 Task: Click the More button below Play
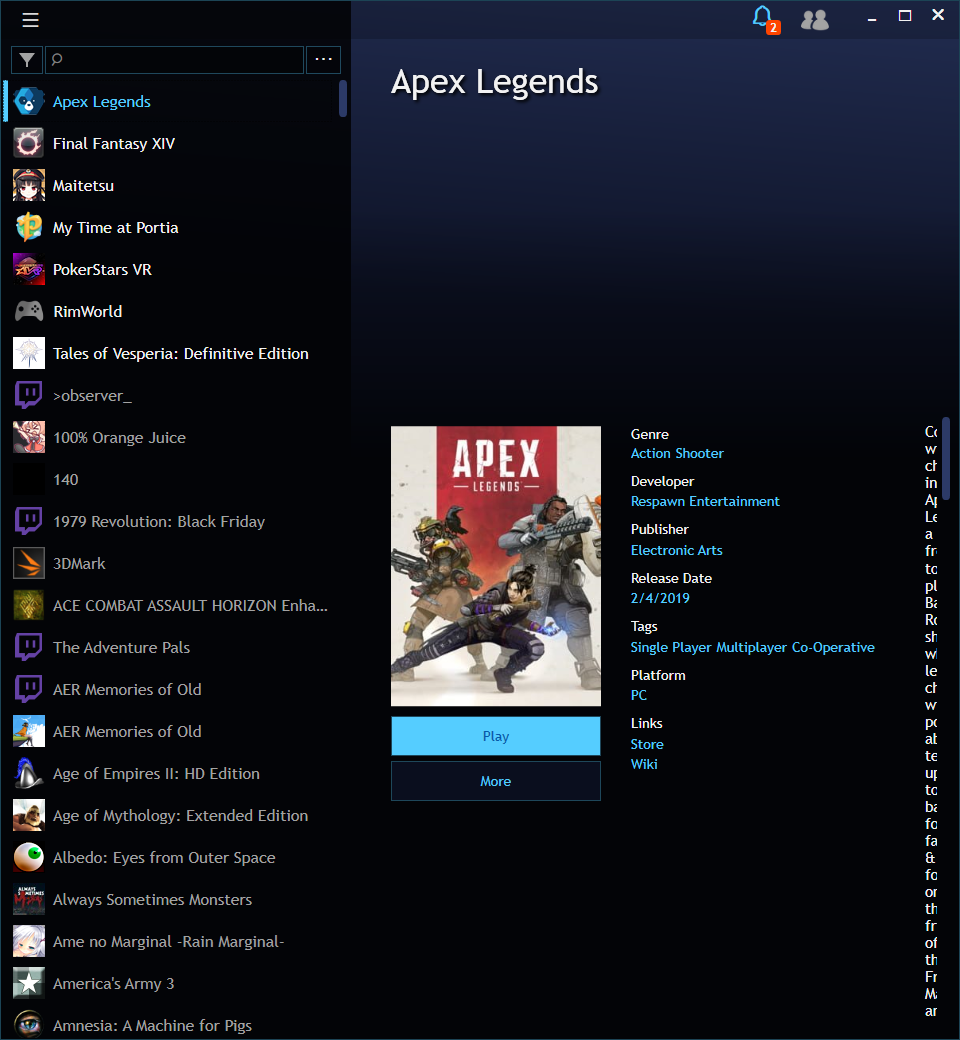coord(495,781)
